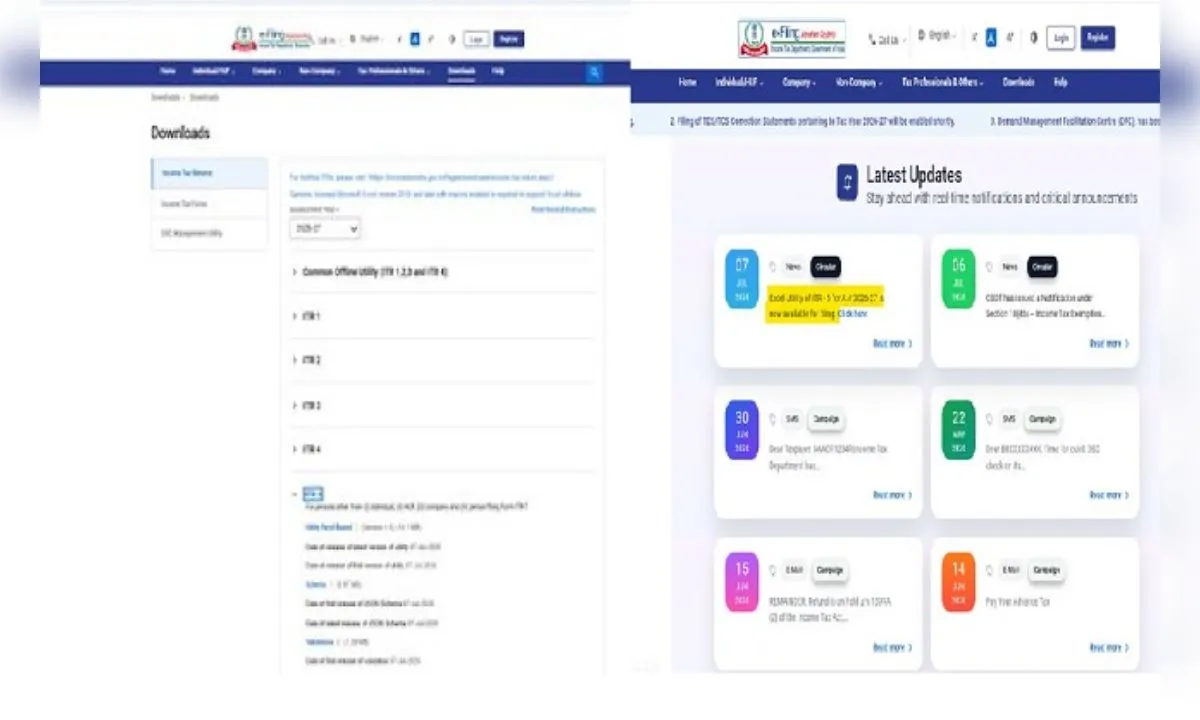Click Read more on orange 14 card
1200x720 pixels.
pos(1109,647)
